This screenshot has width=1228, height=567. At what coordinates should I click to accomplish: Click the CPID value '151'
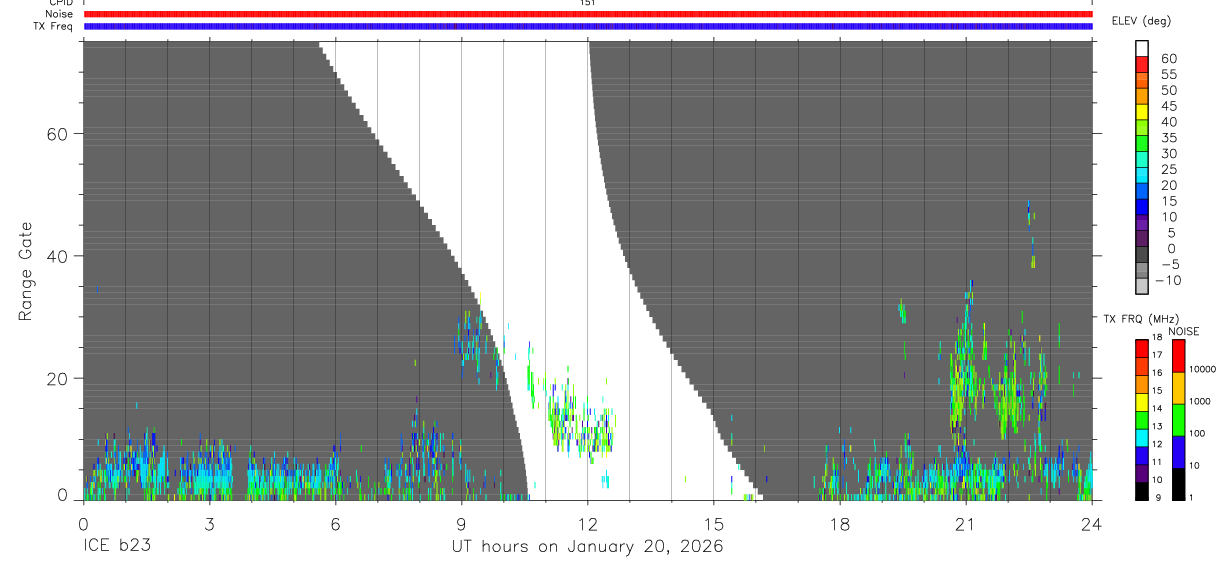click(x=588, y=3)
